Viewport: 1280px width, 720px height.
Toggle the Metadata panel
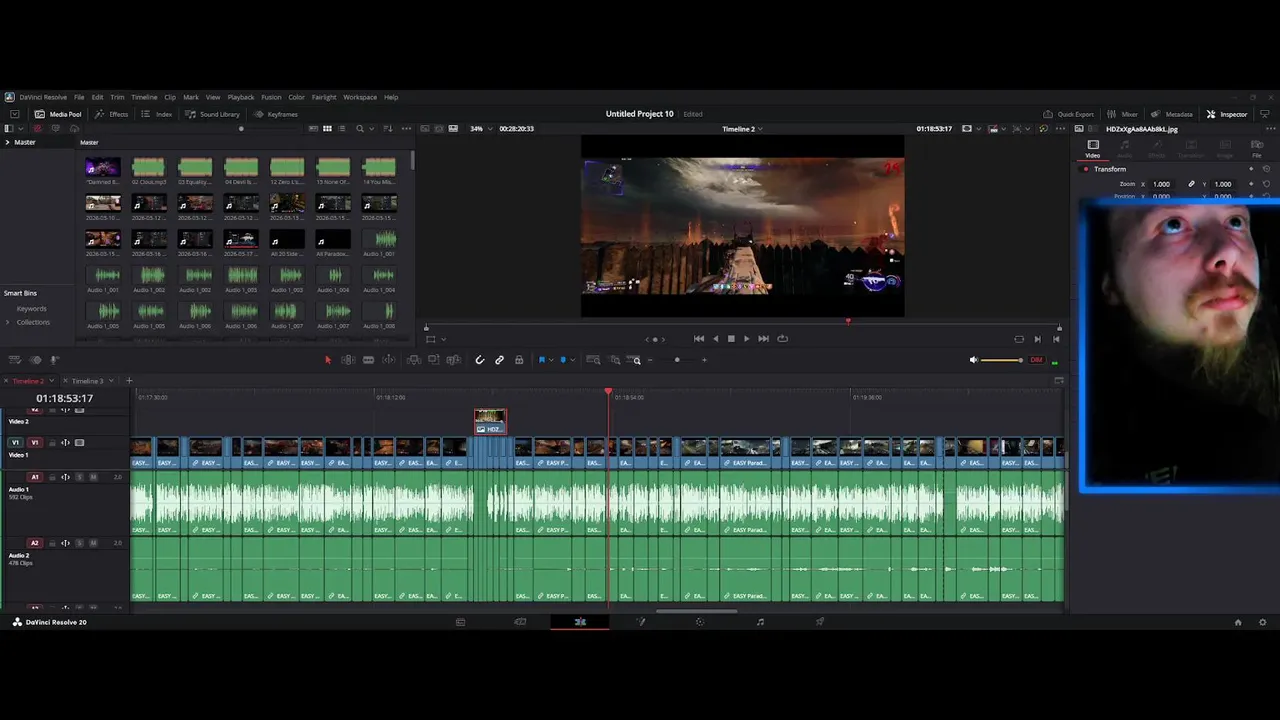point(1171,114)
